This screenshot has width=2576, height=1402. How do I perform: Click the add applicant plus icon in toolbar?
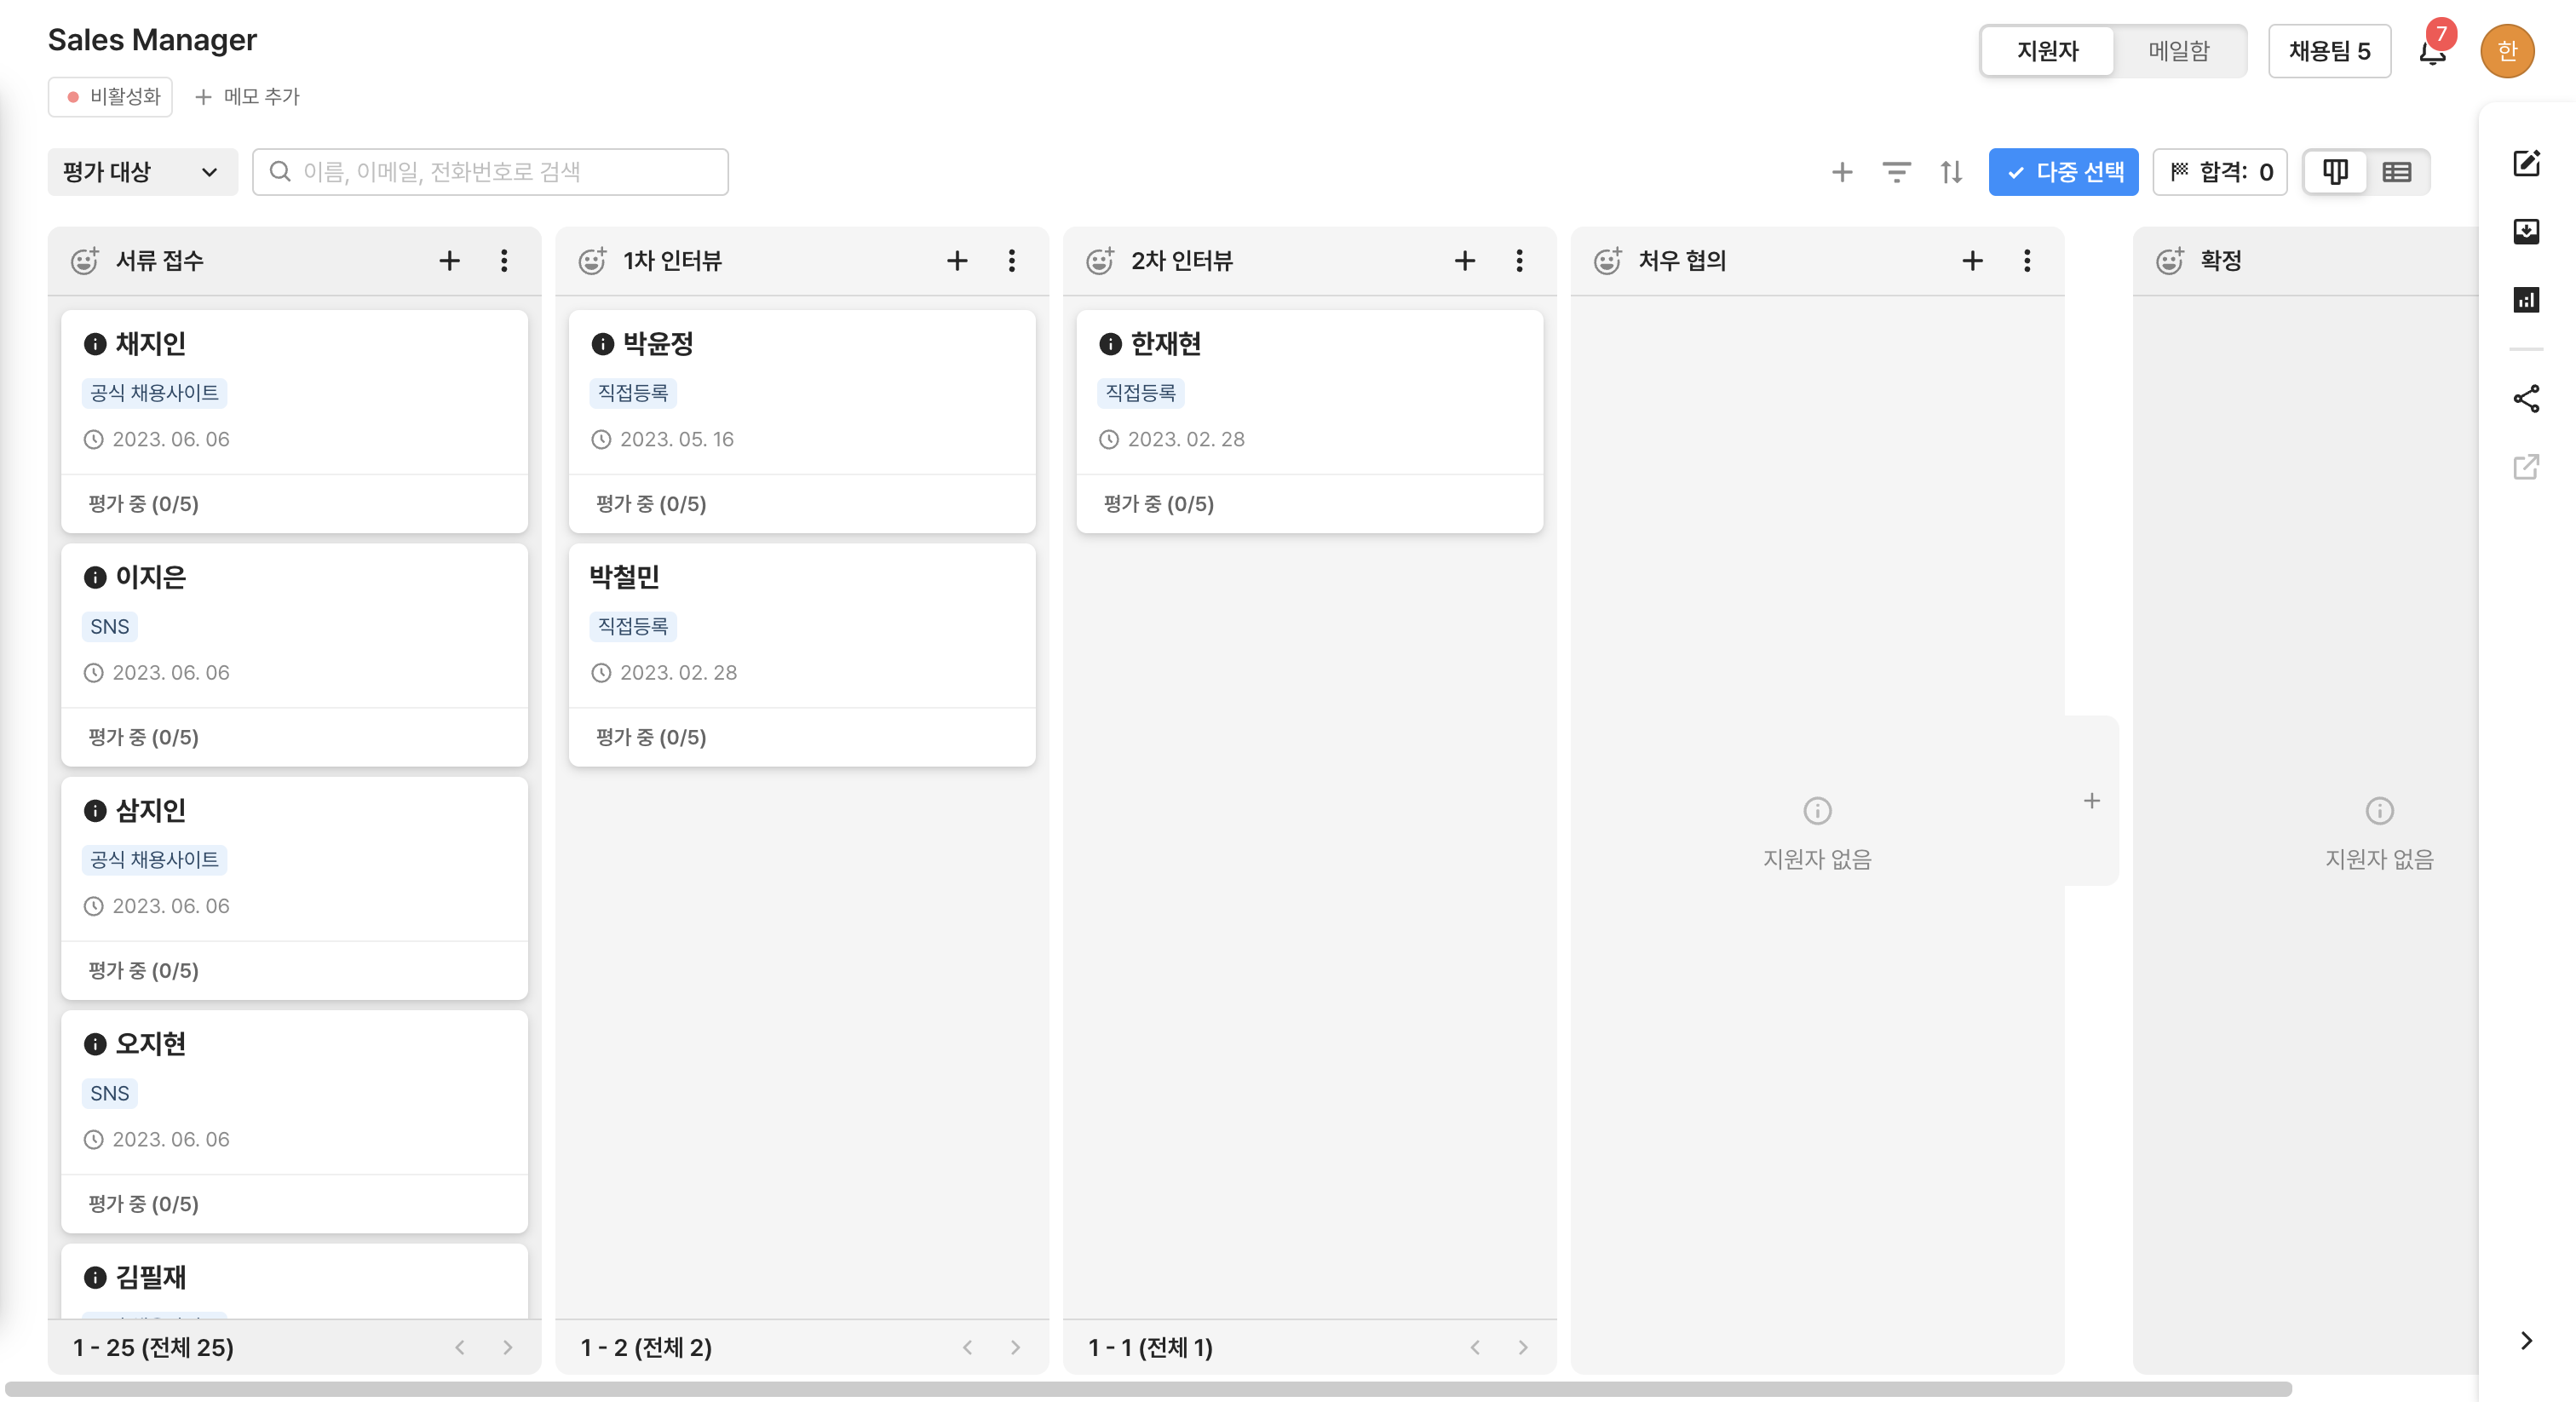(1842, 172)
